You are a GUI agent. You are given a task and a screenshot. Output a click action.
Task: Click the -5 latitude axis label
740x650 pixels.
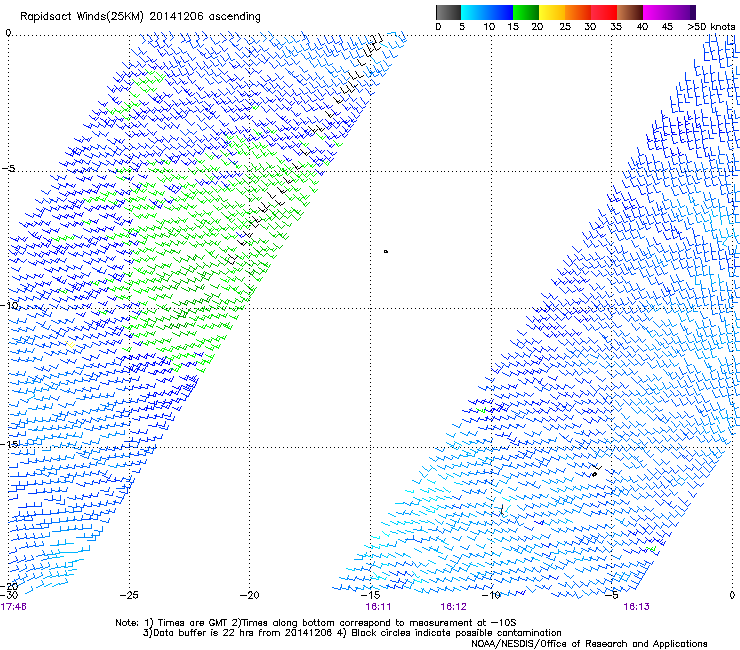pyautogui.click(x=8, y=169)
